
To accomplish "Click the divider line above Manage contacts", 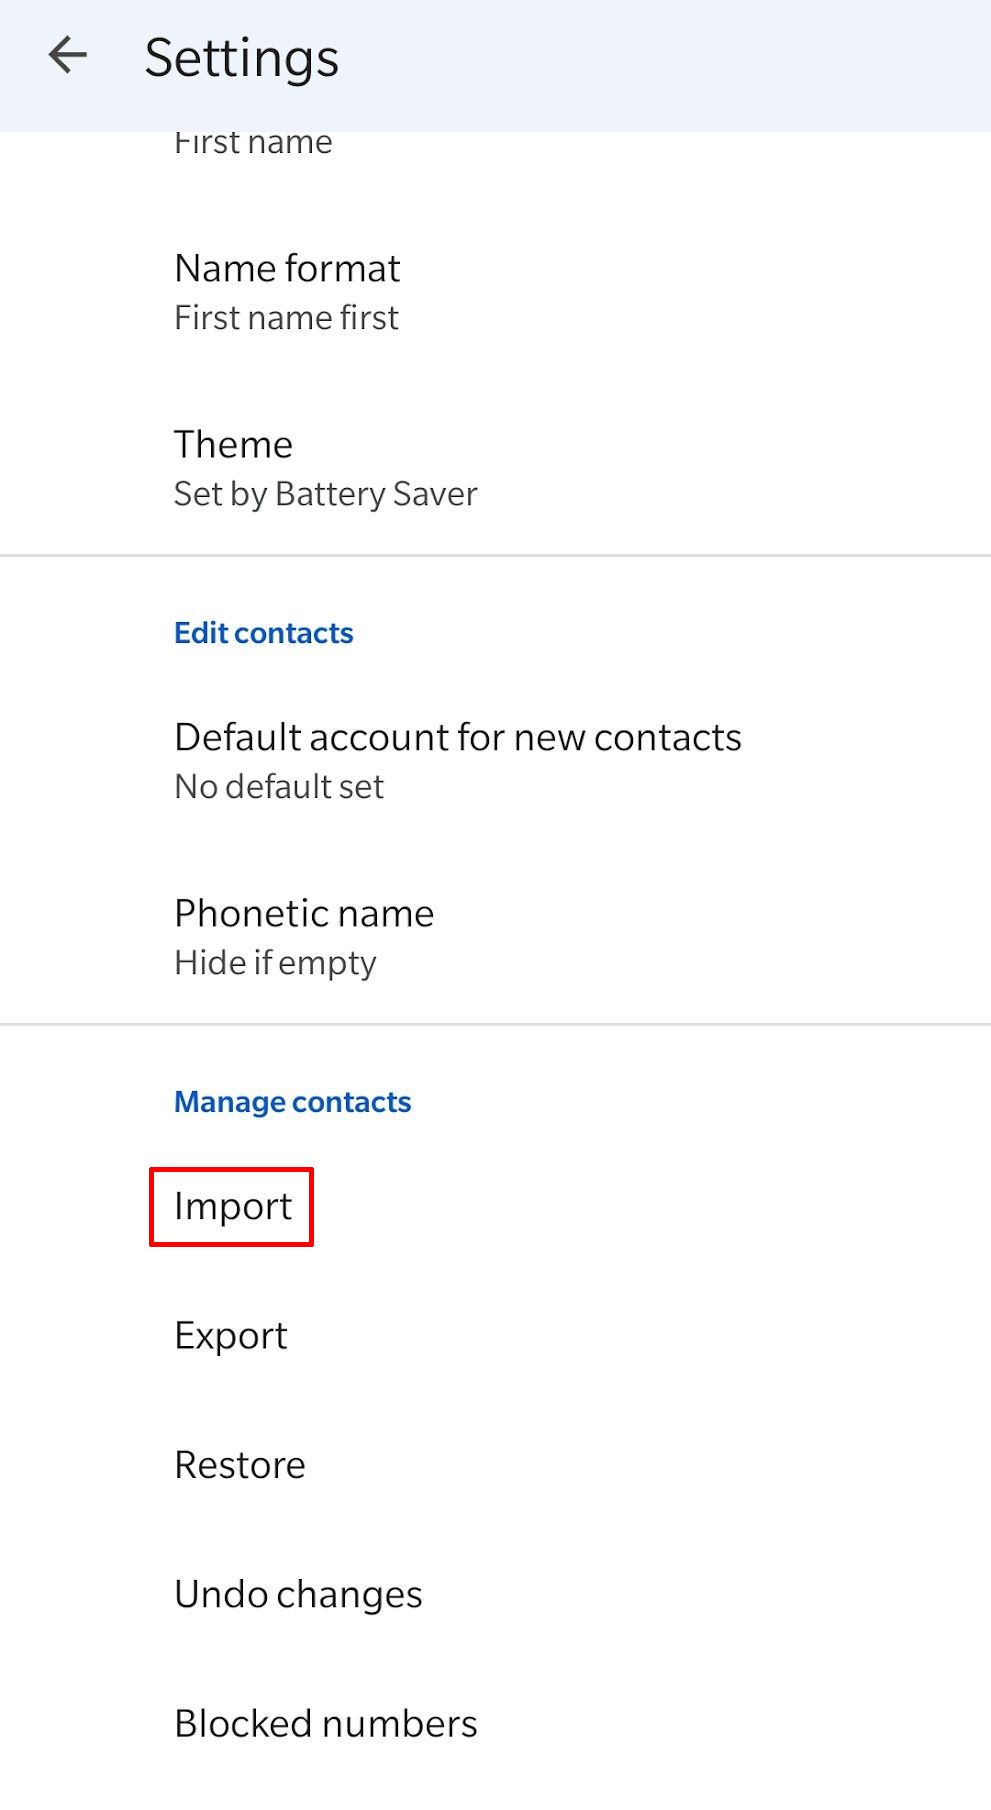I will pos(495,1024).
